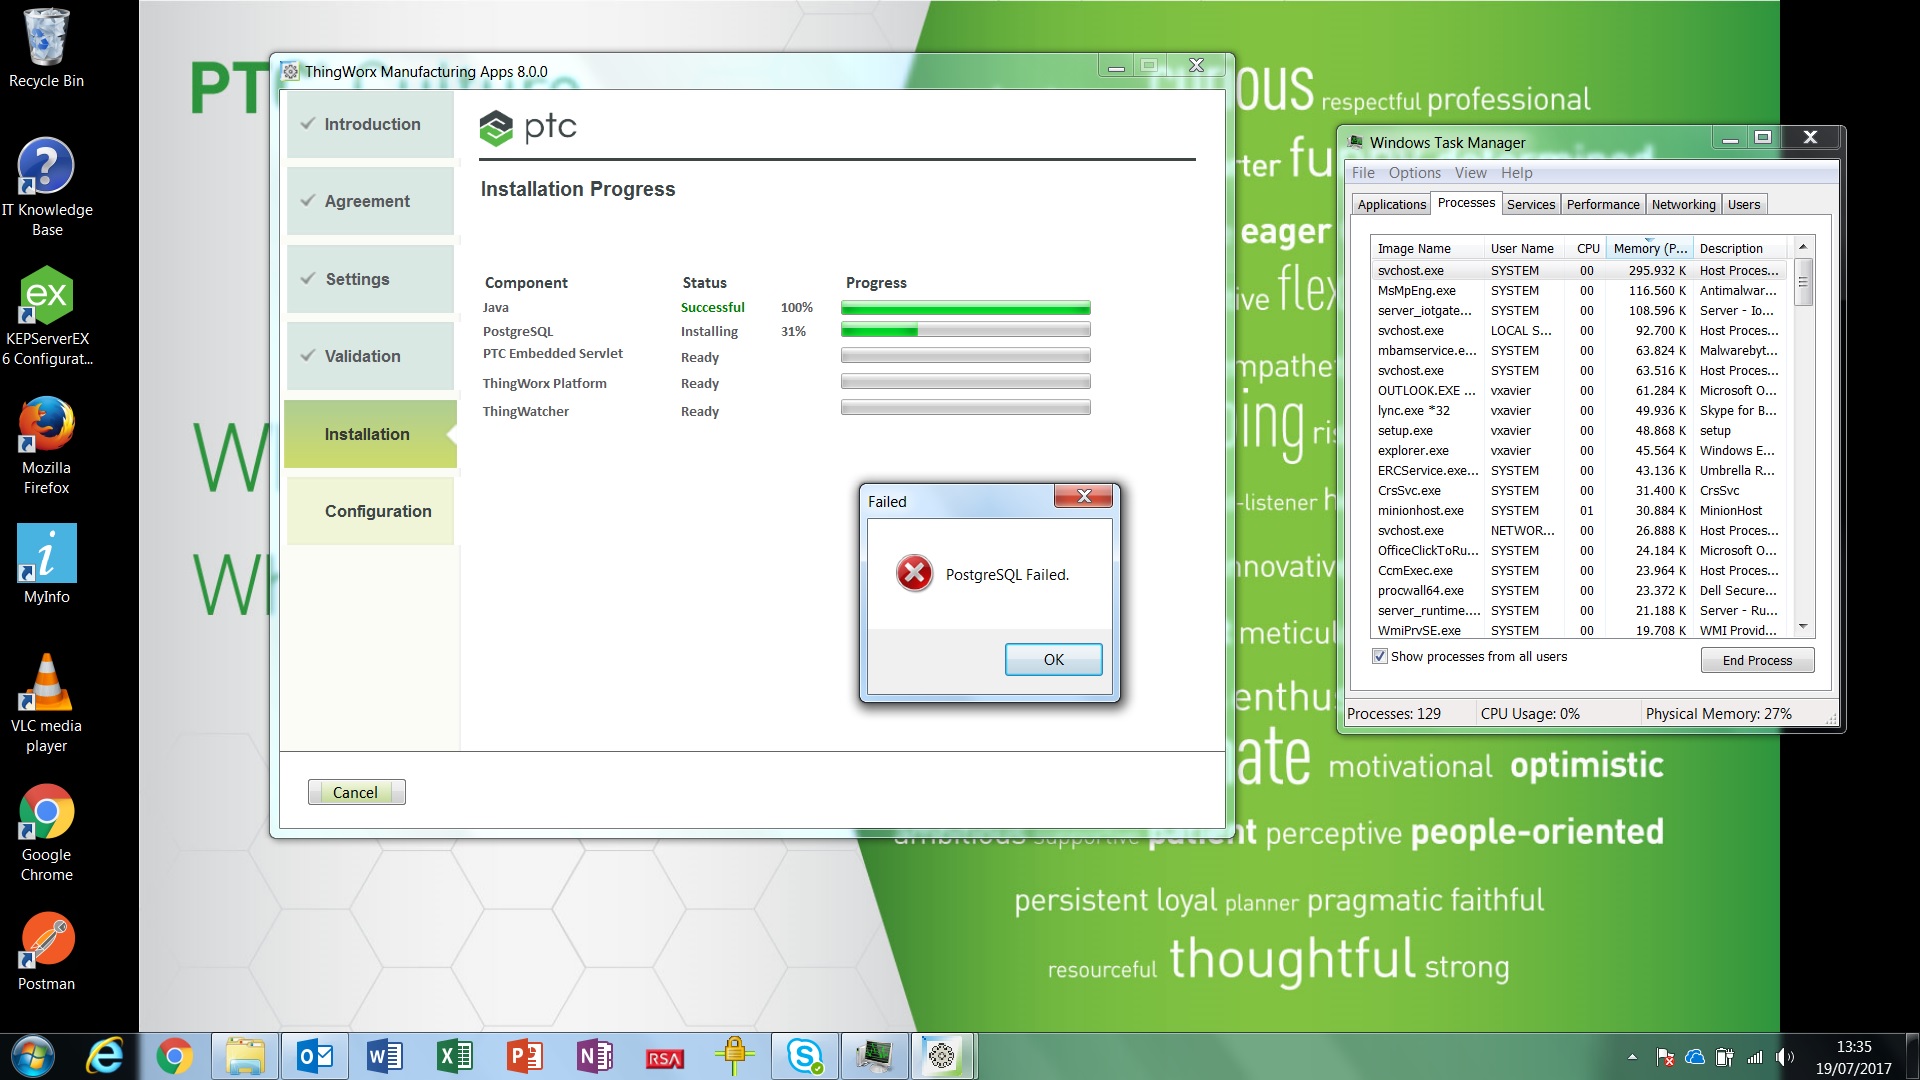Launch VLC media player from desktop

(46, 703)
